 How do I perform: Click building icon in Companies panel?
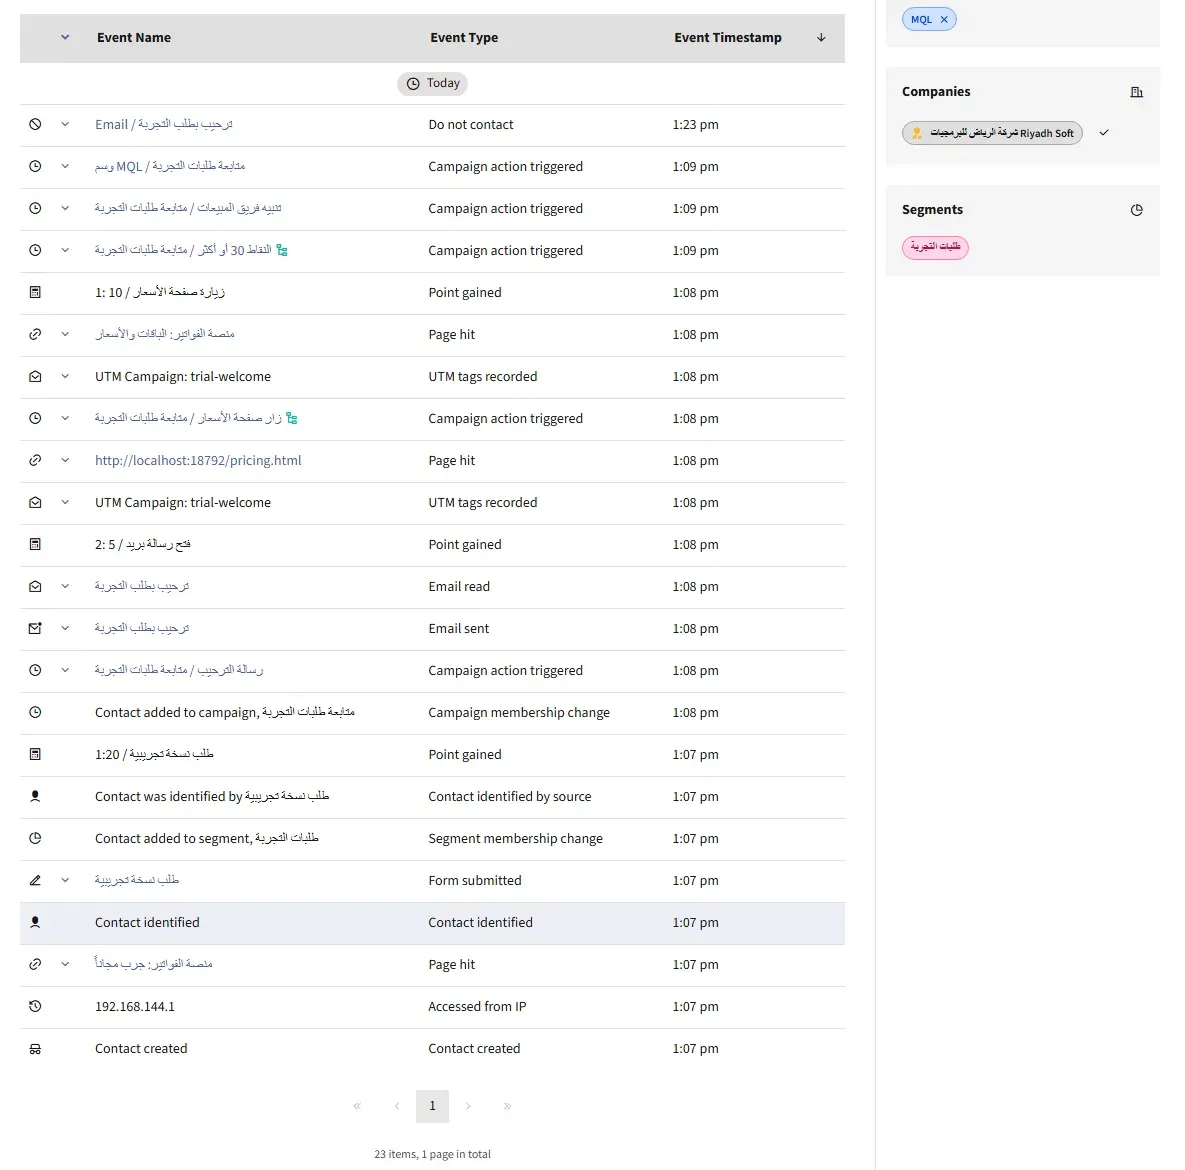pos(1137,92)
